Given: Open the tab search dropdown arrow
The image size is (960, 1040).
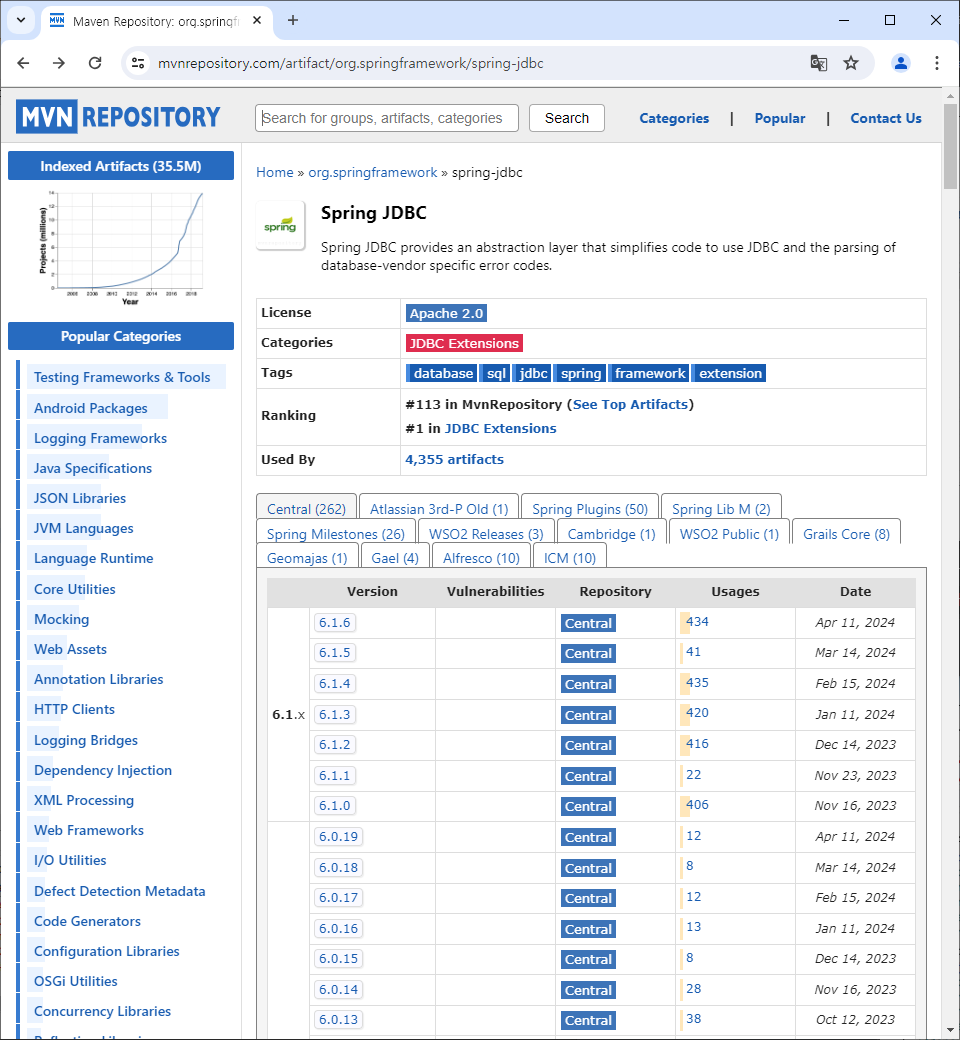Looking at the screenshot, I should click(x=21, y=20).
